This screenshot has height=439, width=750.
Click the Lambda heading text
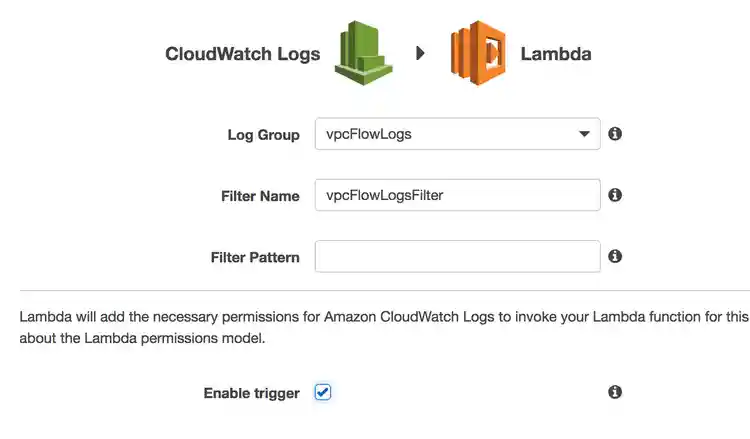[556, 54]
